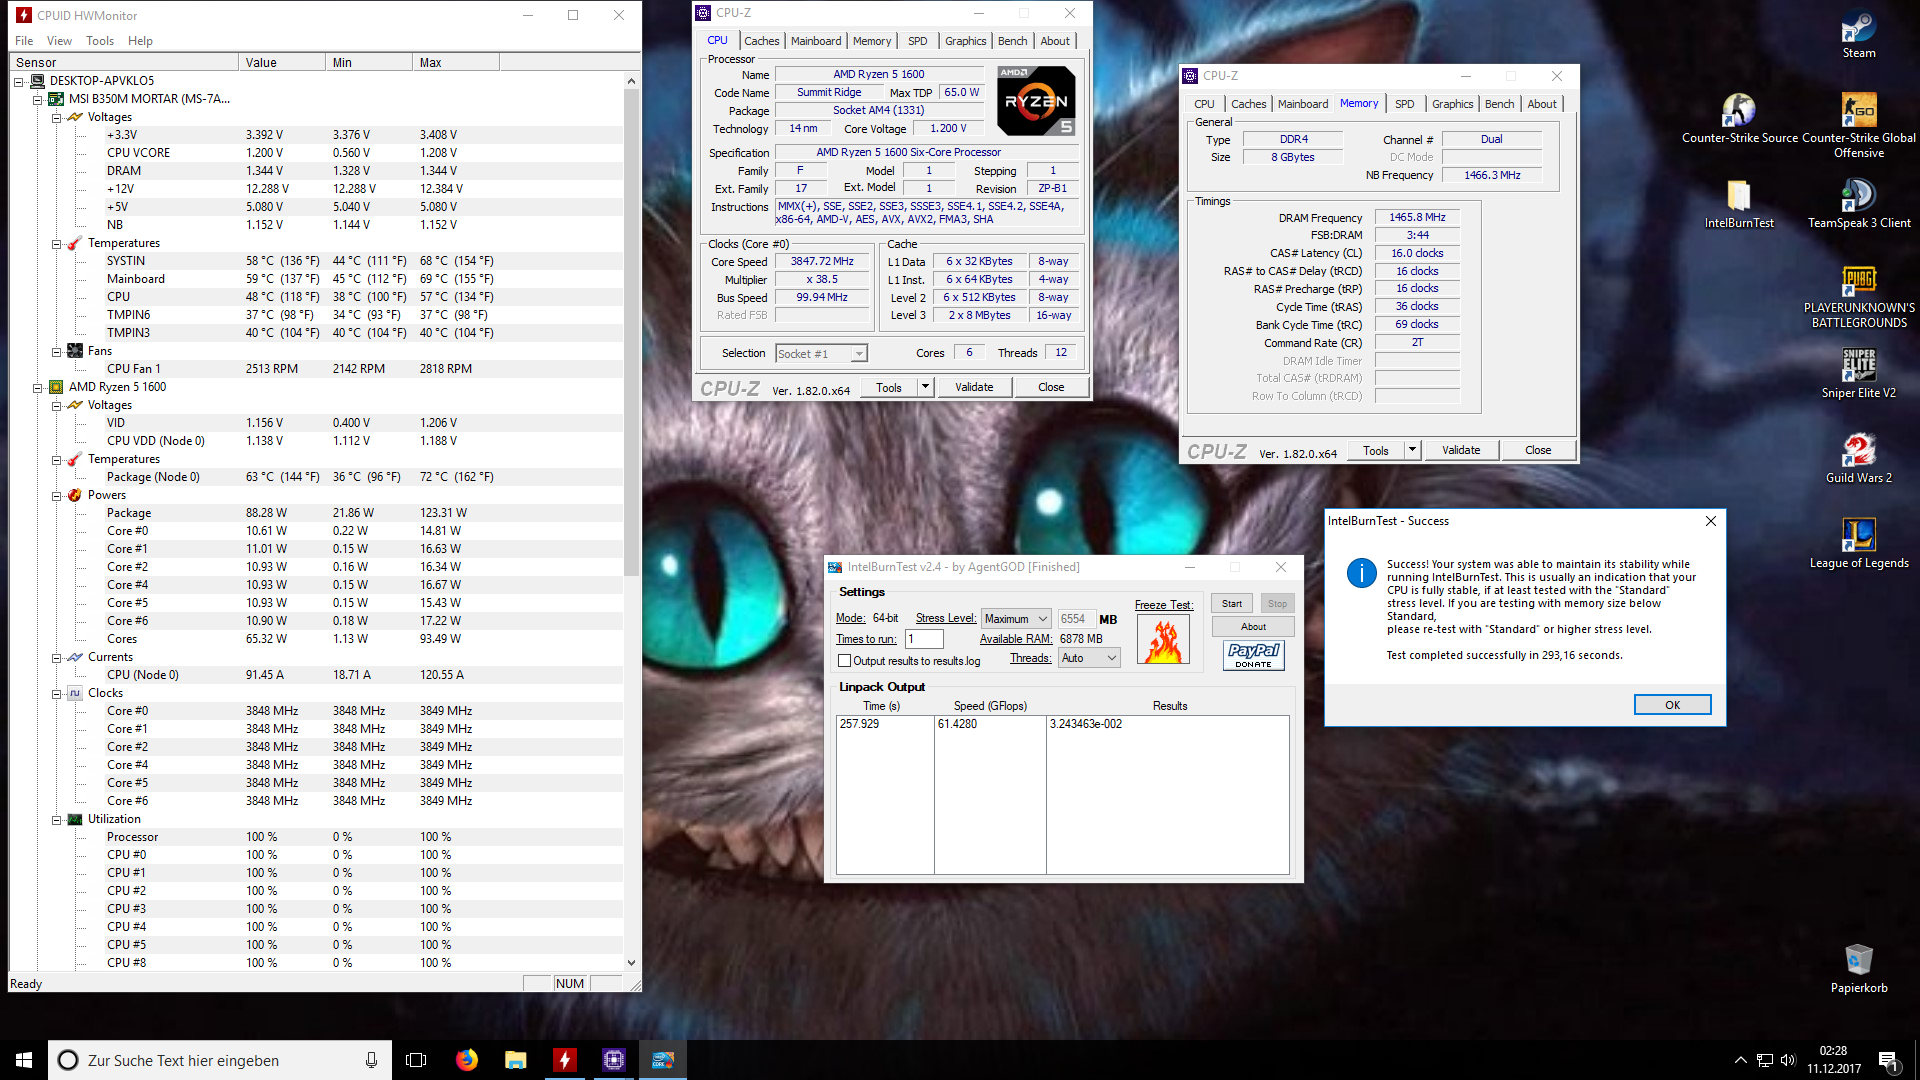Image resolution: width=1920 pixels, height=1080 pixels.
Task: Switch to the SPD tab in CPU-Z
Action: click(917, 41)
